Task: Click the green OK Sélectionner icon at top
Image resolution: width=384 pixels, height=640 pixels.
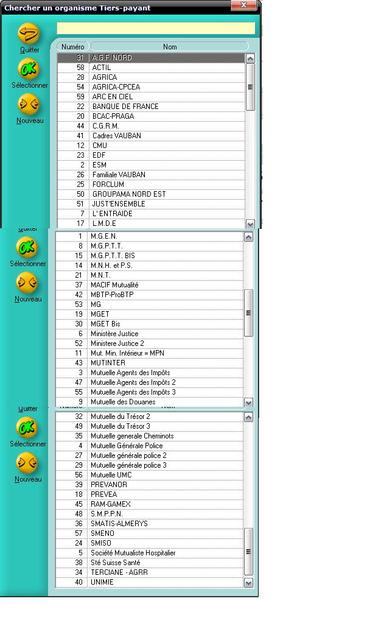Action: click(x=29, y=69)
